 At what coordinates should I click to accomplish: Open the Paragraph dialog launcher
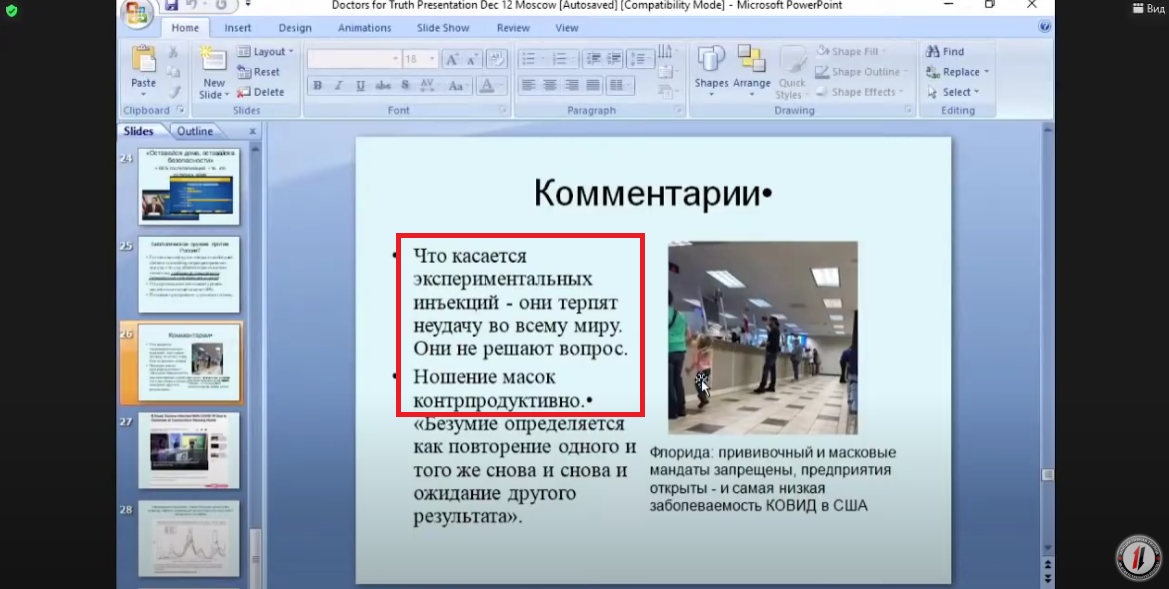coord(678,110)
